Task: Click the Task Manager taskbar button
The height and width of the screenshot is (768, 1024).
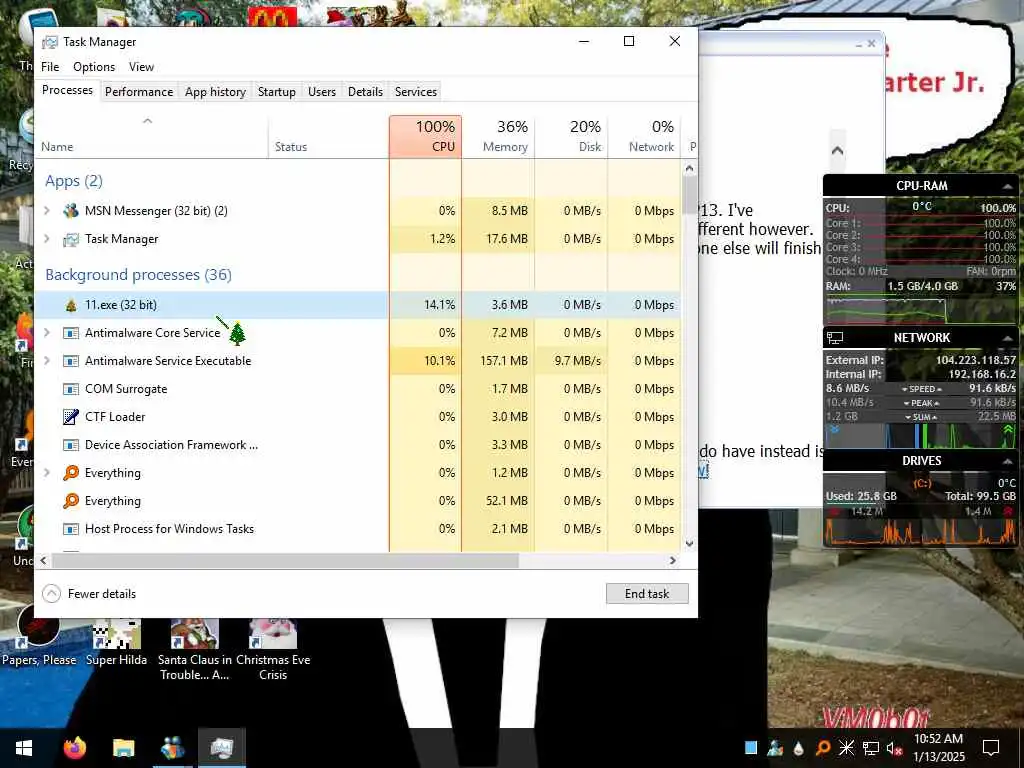Action: pyautogui.click(x=222, y=748)
